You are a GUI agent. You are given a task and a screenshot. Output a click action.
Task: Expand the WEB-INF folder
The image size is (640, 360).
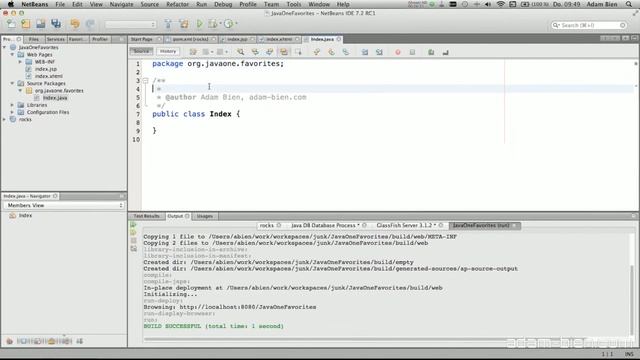[x=20, y=62]
